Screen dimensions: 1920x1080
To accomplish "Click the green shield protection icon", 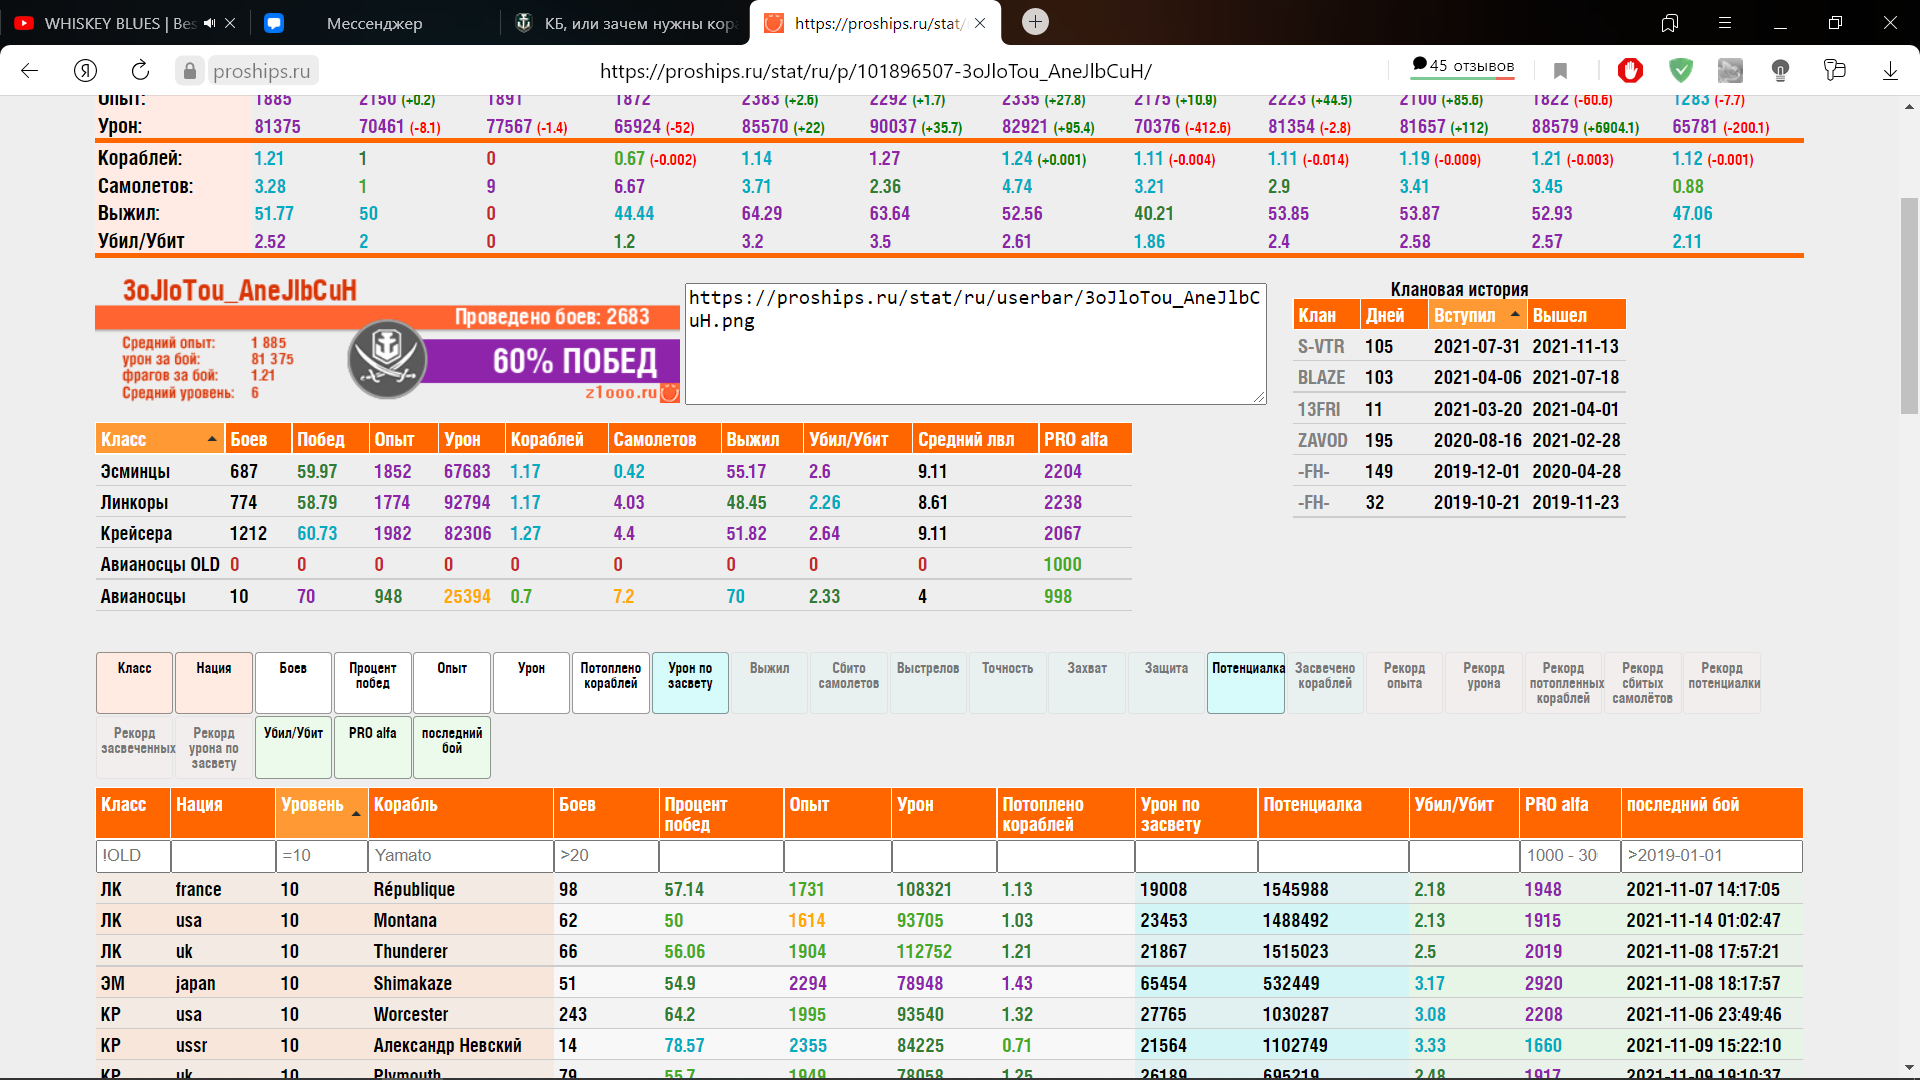I will click(x=1681, y=70).
